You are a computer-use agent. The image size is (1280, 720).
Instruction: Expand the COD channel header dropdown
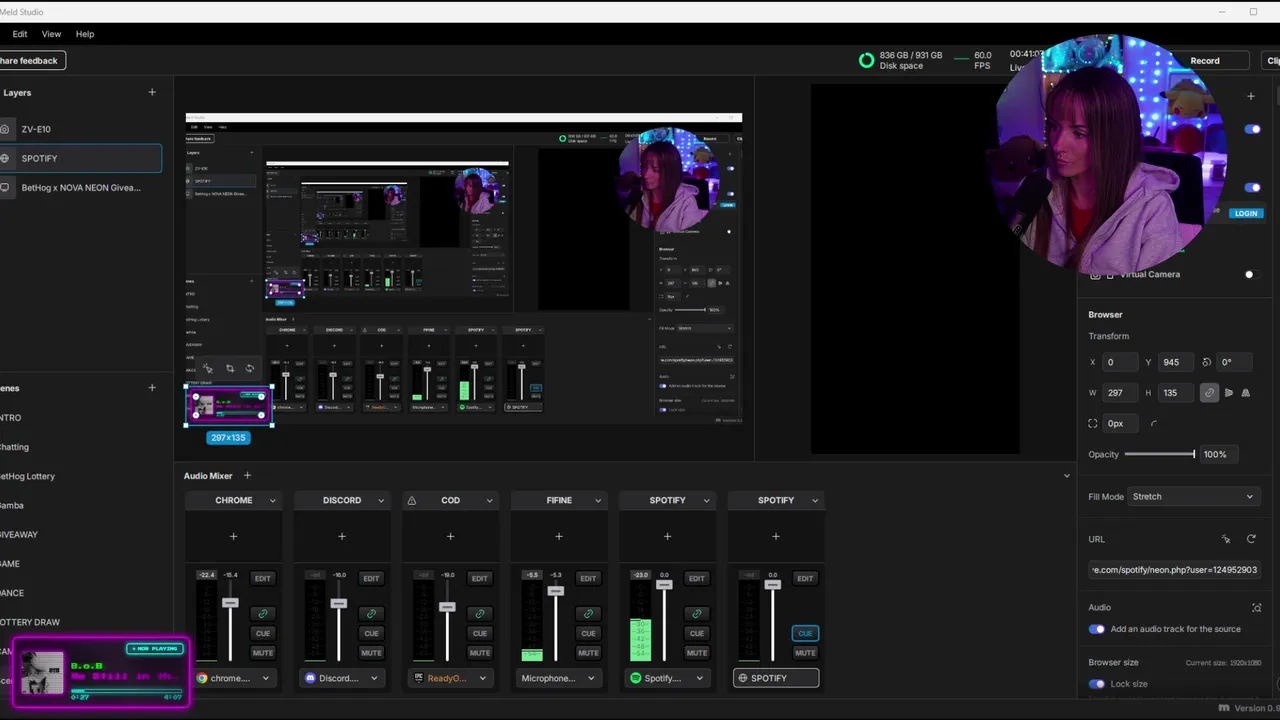(x=489, y=501)
